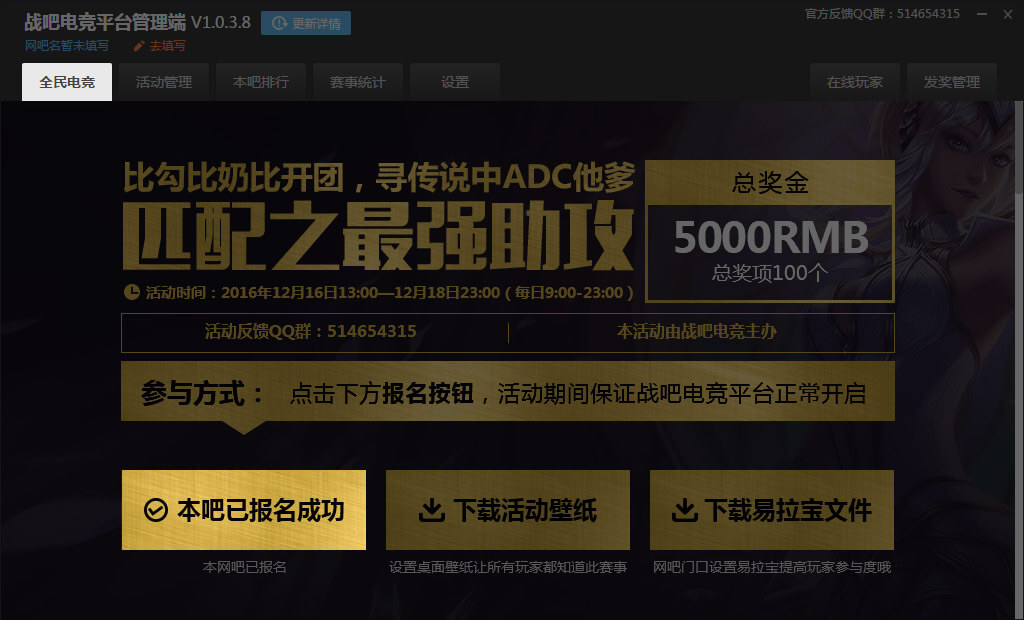The width and height of the screenshot is (1024, 620).
Task: Click the 去填写 link to fill the name
Action: coord(167,46)
